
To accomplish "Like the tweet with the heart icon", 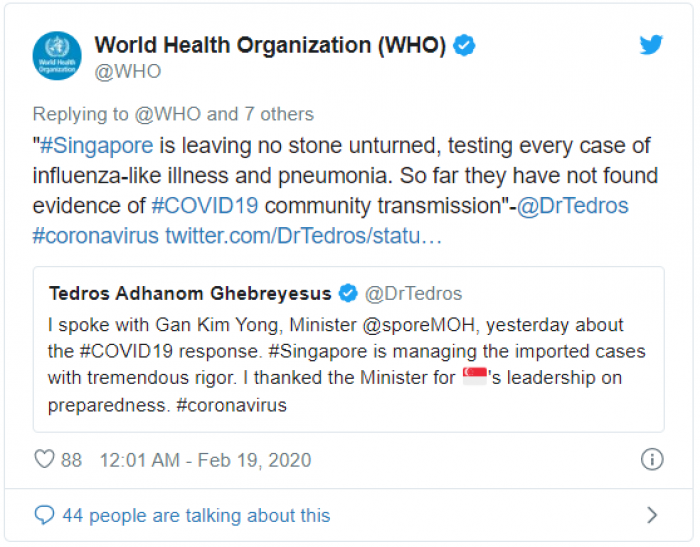I will [45, 460].
